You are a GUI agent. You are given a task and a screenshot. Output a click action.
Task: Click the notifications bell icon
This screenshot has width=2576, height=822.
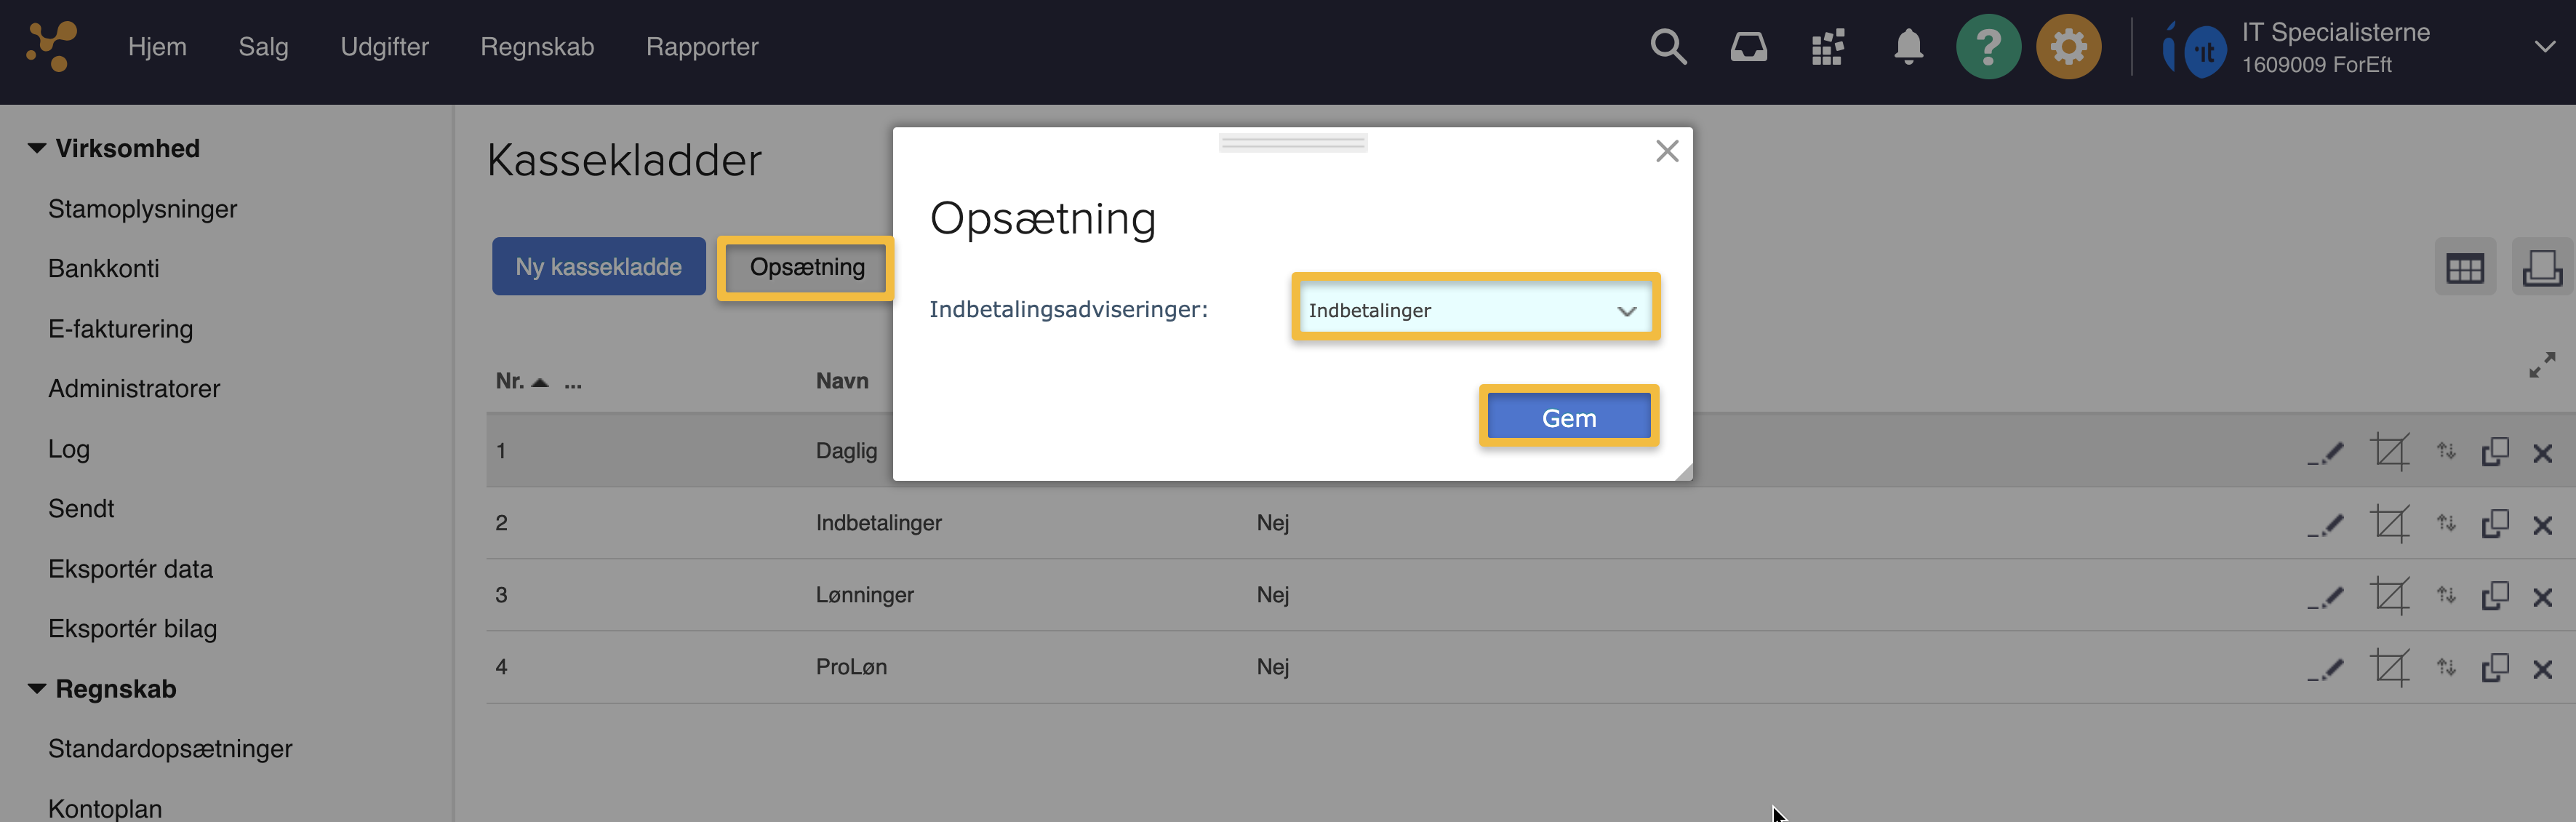coord(1908,47)
